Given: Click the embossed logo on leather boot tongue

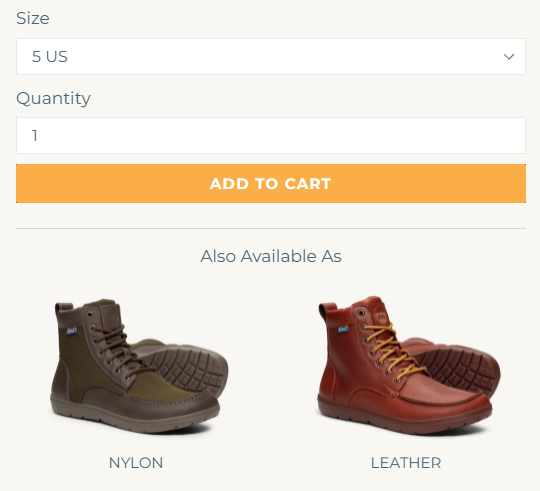Looking at the screenshot, I should point(380,315).
